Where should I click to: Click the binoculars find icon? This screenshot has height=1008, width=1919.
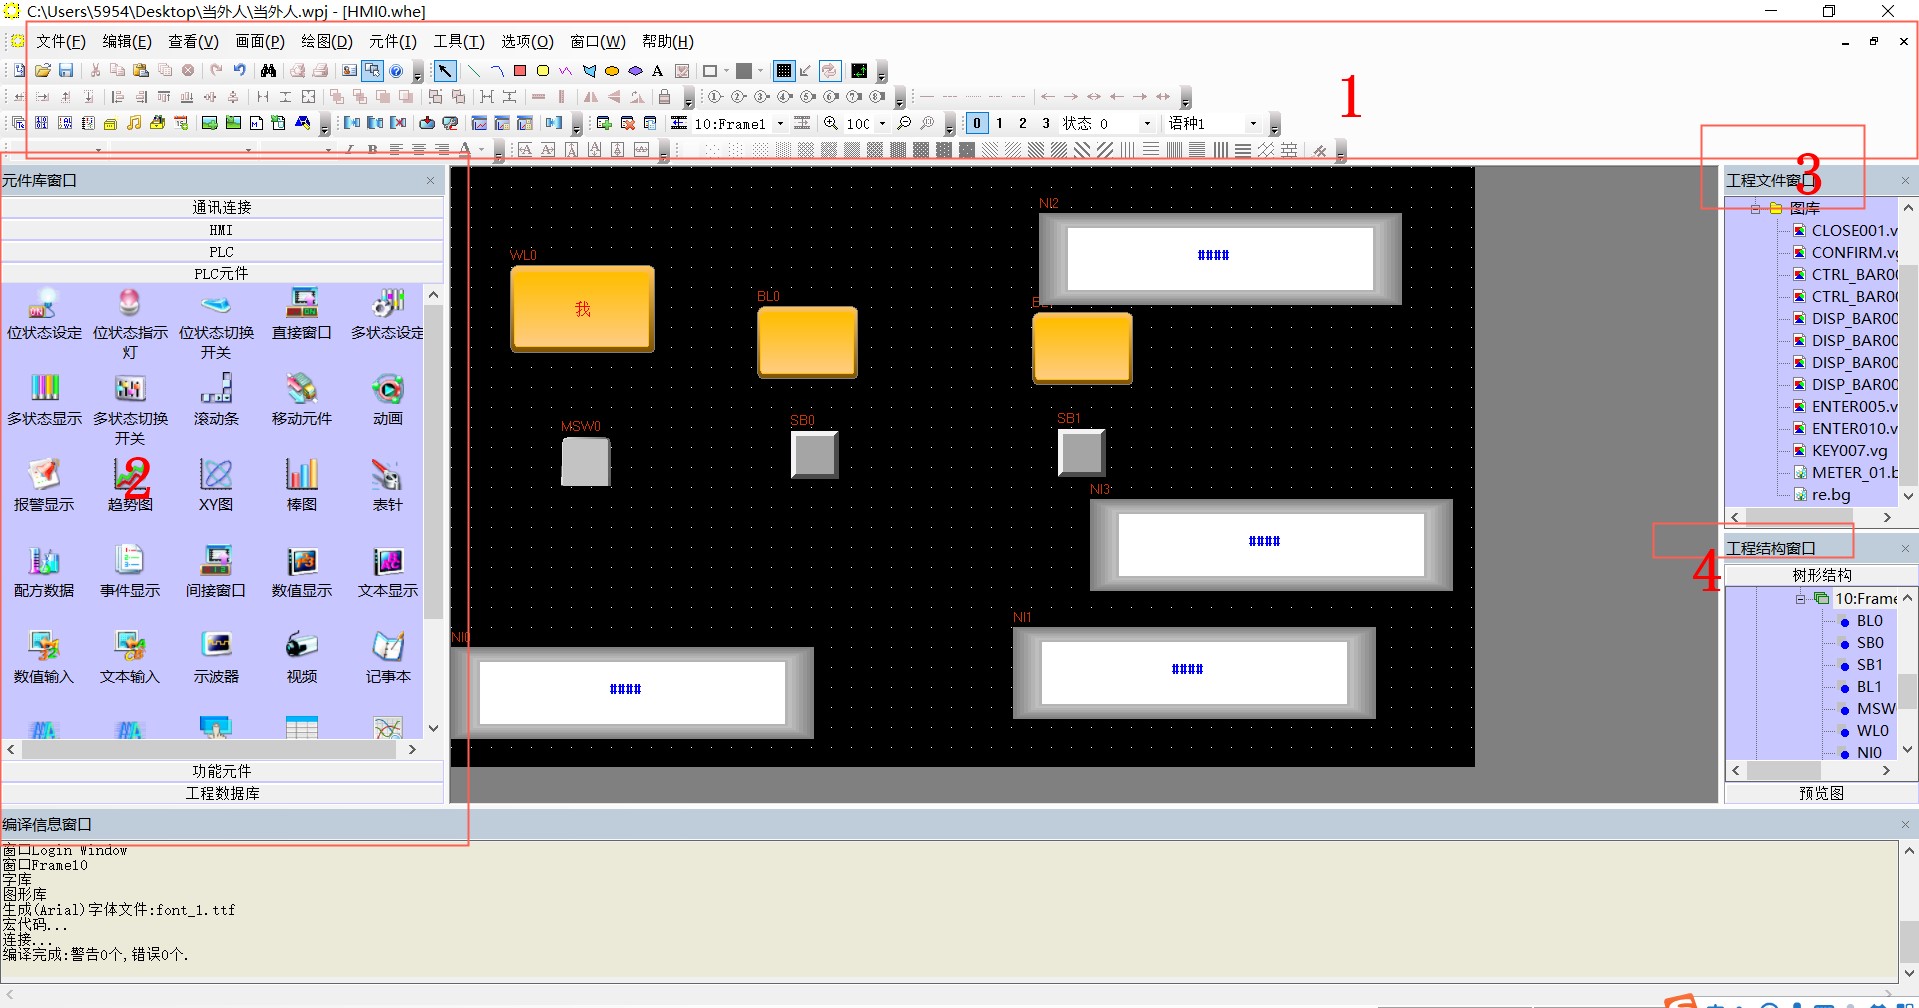pyautogui.click(x=268, y=71)
